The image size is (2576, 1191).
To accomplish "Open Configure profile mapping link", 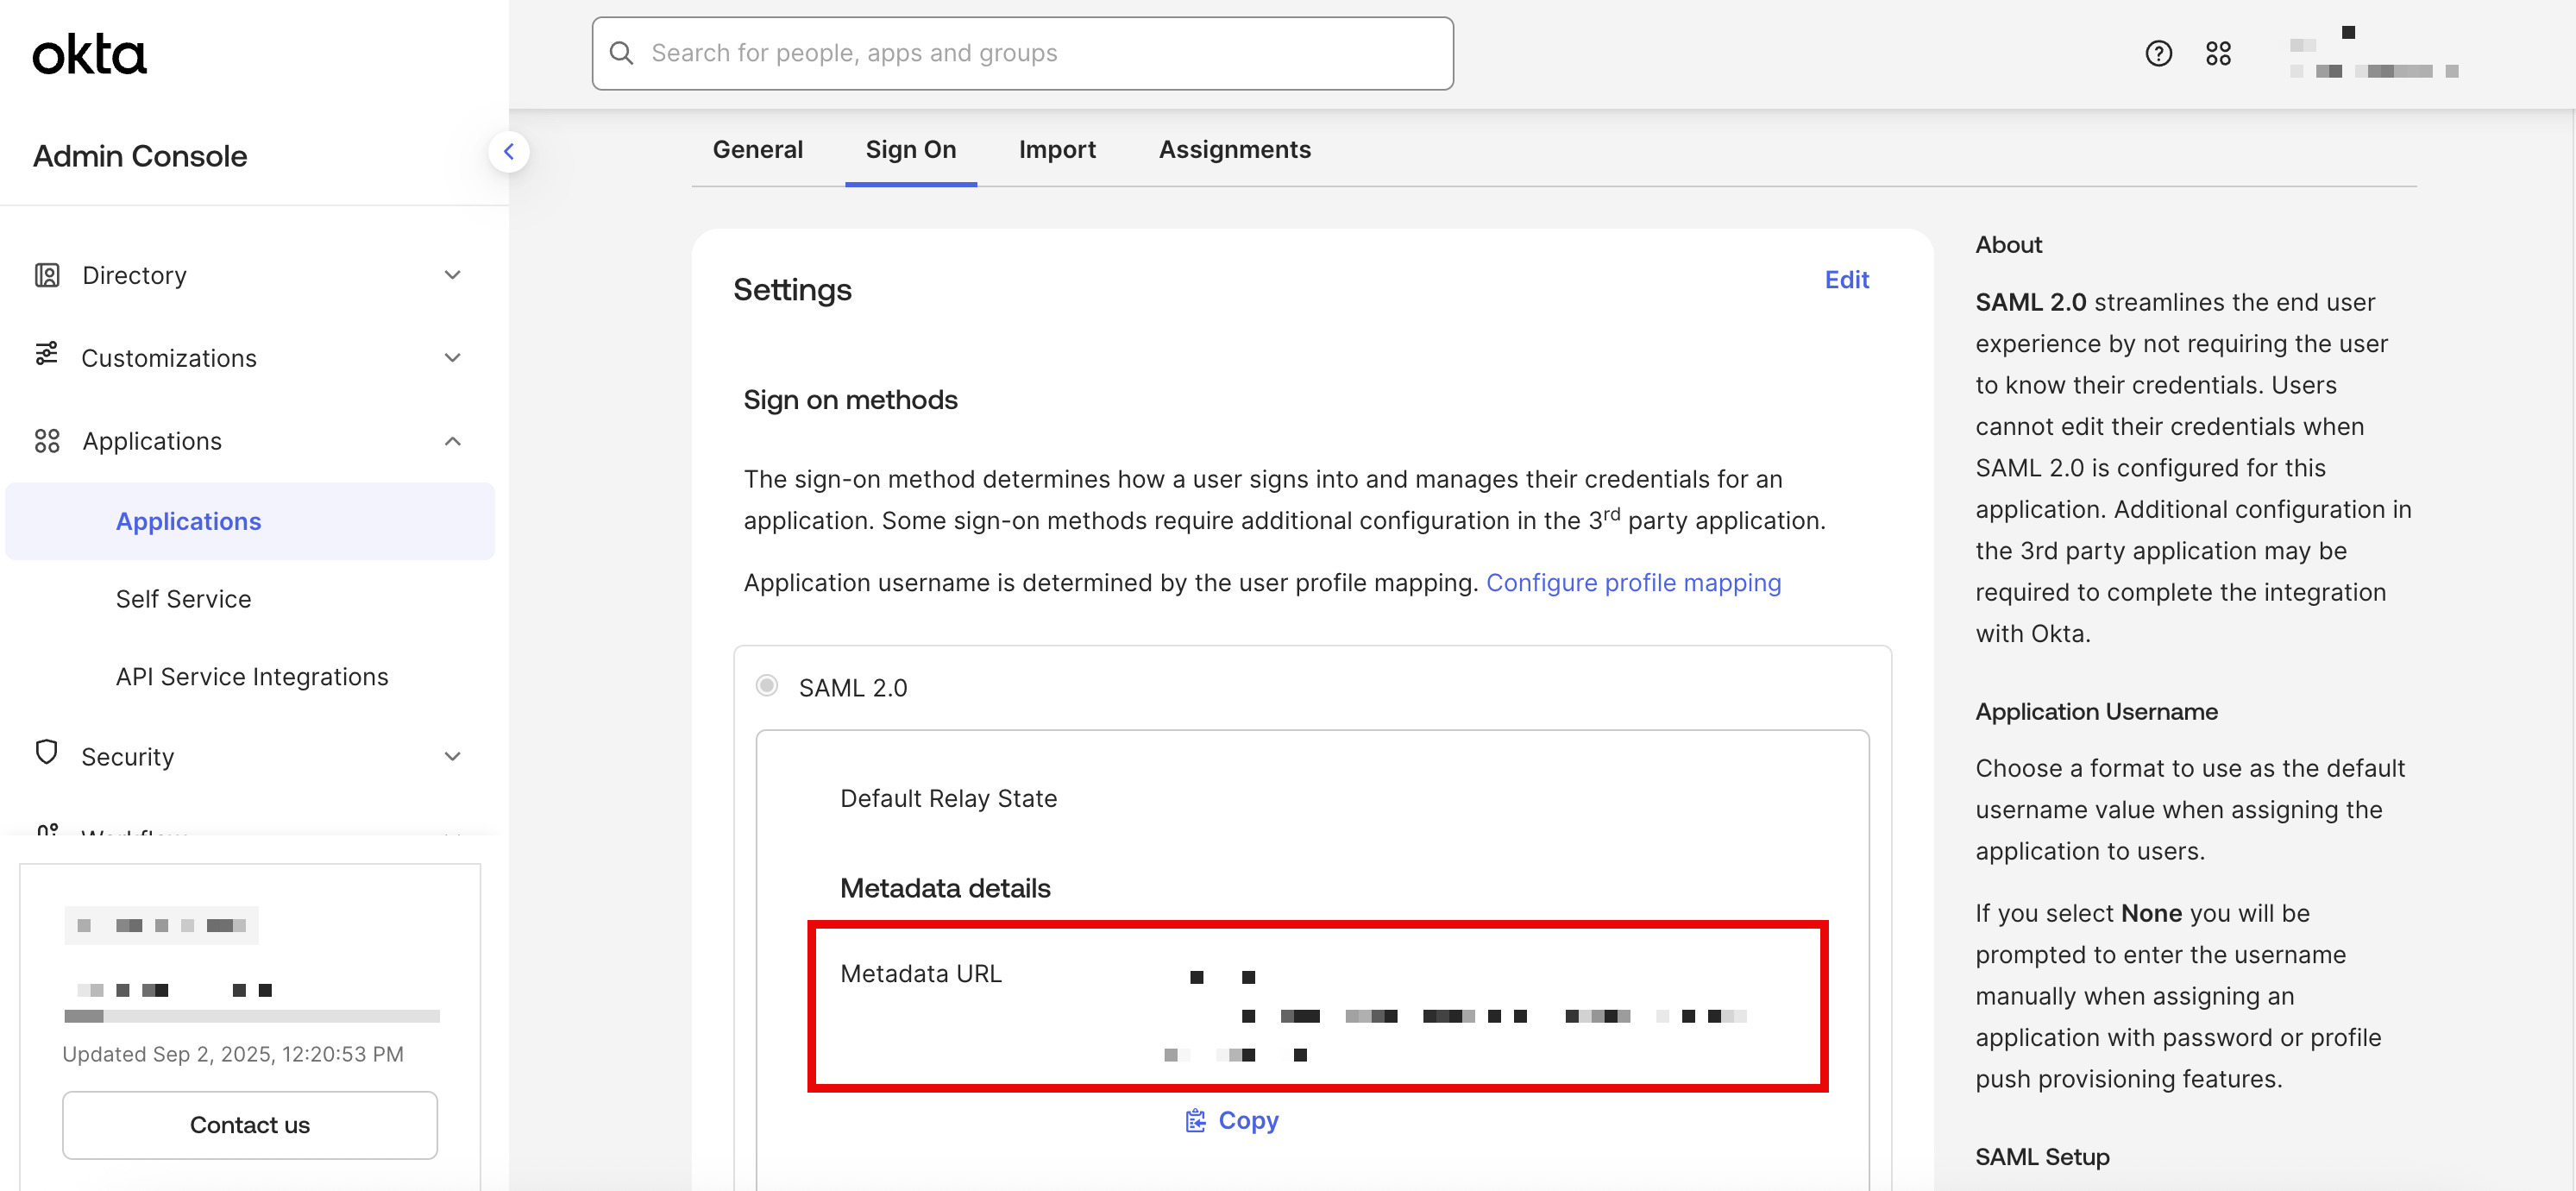I will click(x=1633, y=583).
